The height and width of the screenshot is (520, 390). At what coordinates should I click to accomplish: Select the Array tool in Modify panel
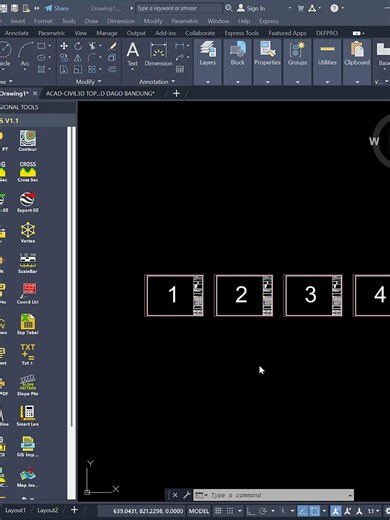[92, 69]
